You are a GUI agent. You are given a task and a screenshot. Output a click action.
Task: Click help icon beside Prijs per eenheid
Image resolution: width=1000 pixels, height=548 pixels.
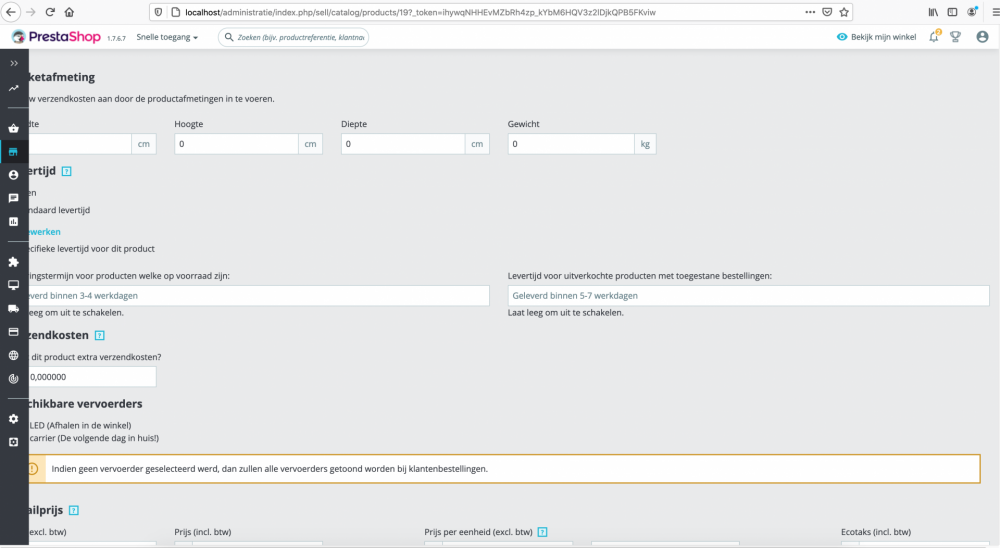pos(542,532)
